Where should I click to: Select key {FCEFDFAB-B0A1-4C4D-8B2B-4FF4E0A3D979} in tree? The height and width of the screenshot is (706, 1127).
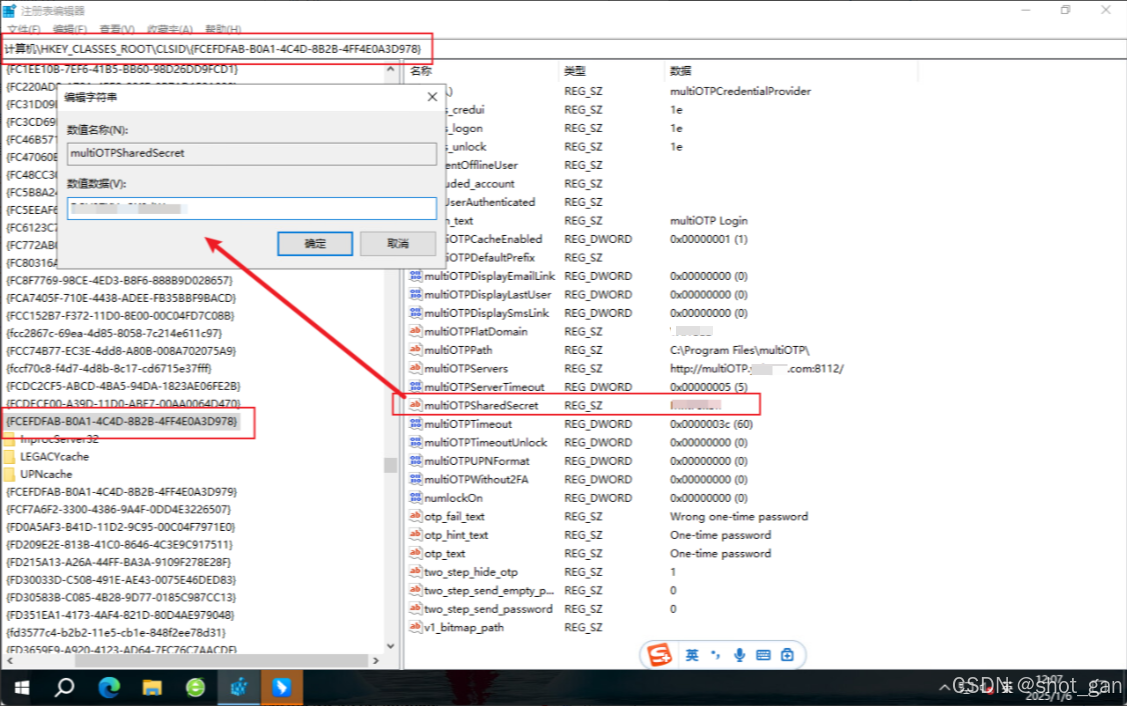(x=121, y=492)
